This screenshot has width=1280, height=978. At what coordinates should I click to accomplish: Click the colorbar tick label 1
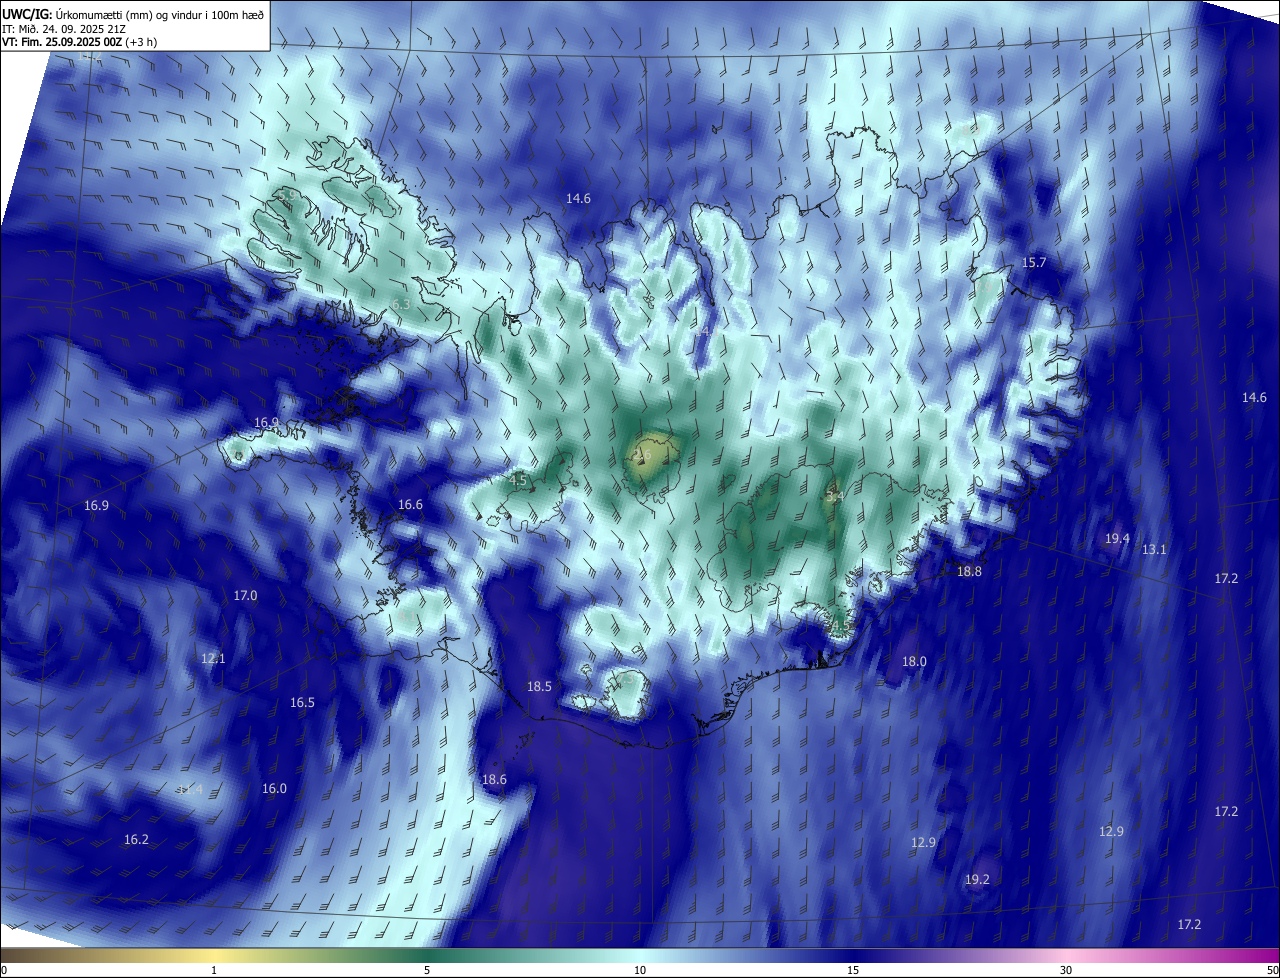click(x=214, y=970)
